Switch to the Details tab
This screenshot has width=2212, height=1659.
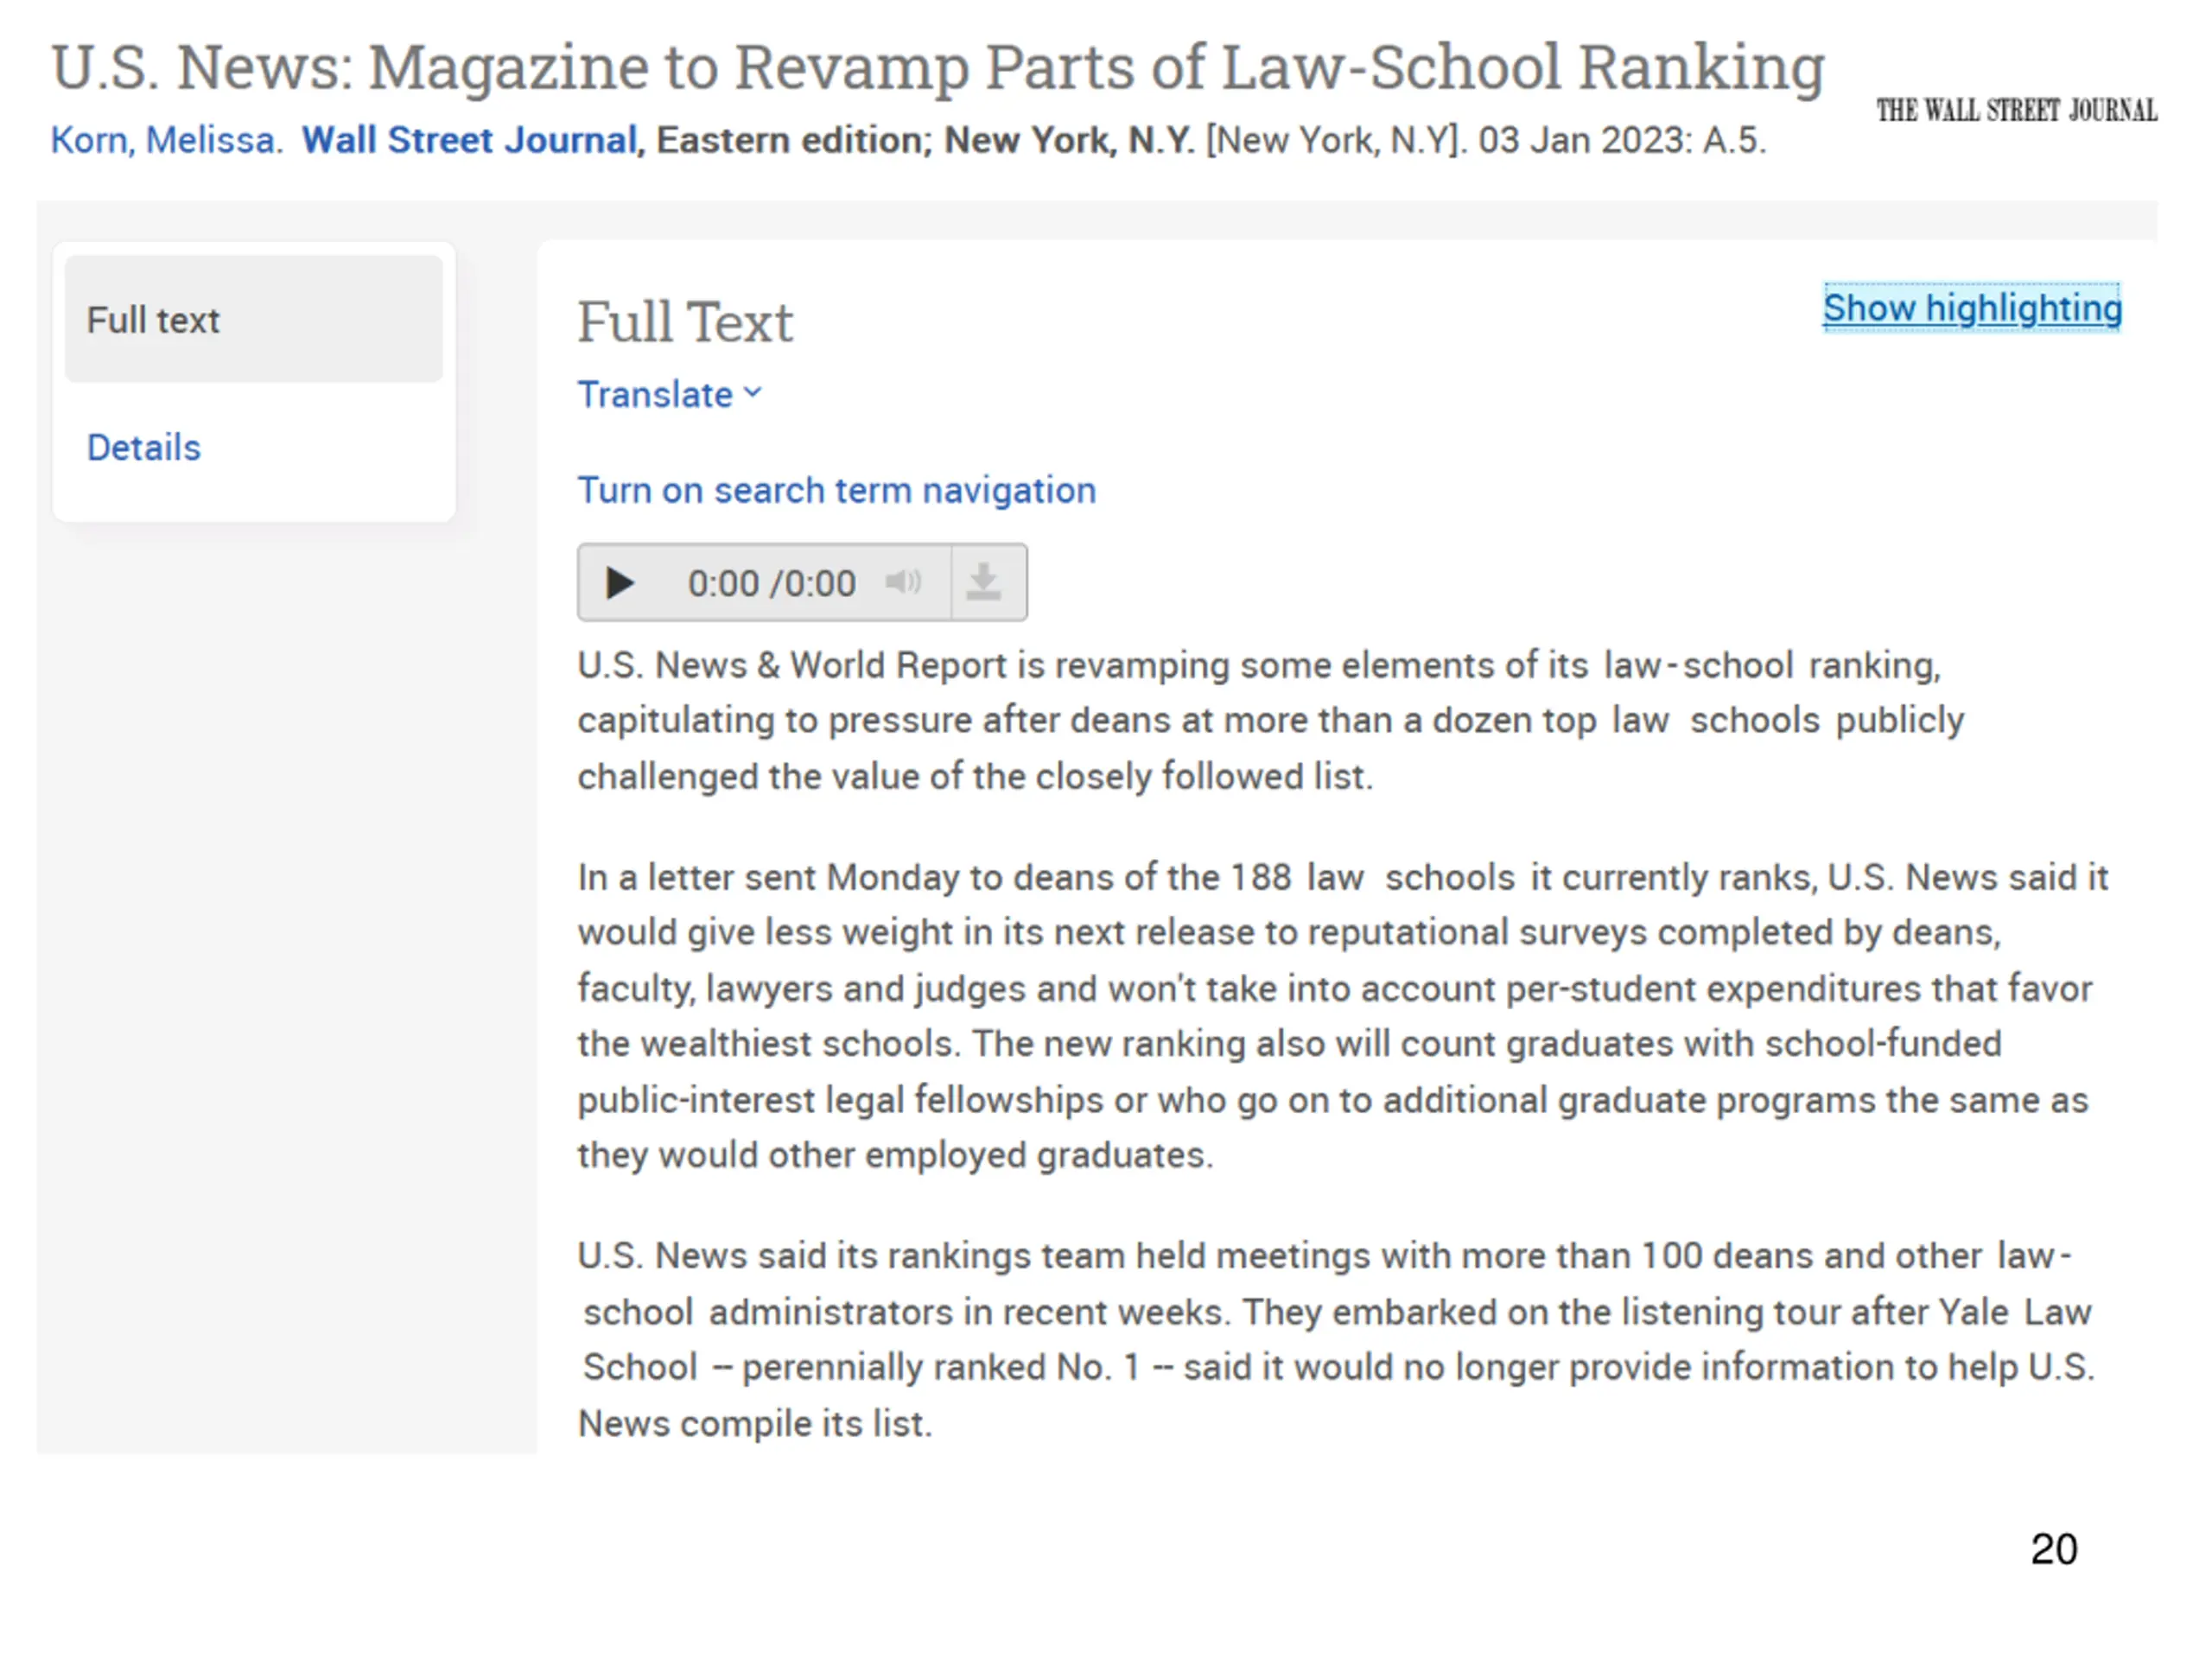pos(144,447)
